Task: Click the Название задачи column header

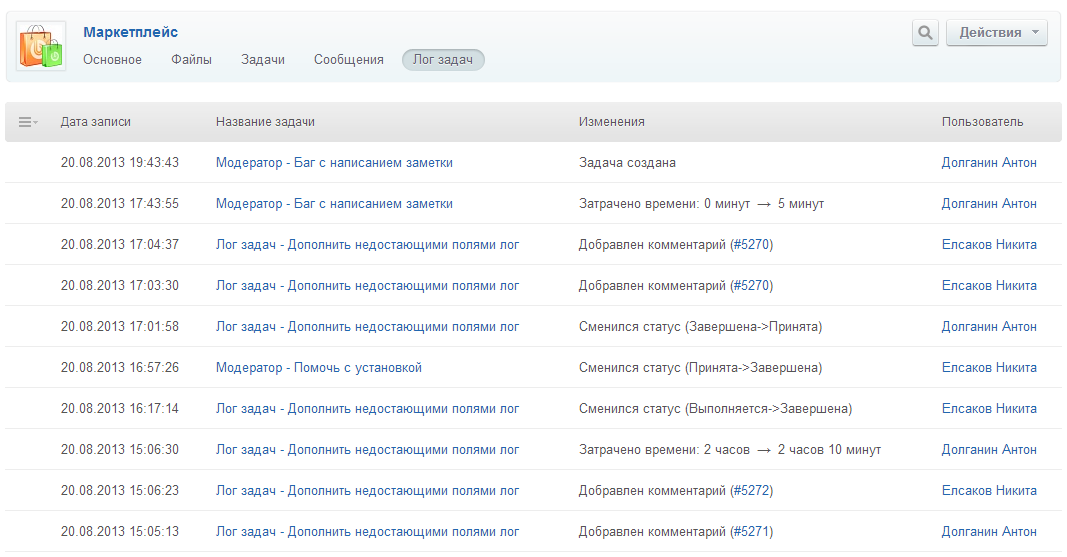Action: (265, 122)
